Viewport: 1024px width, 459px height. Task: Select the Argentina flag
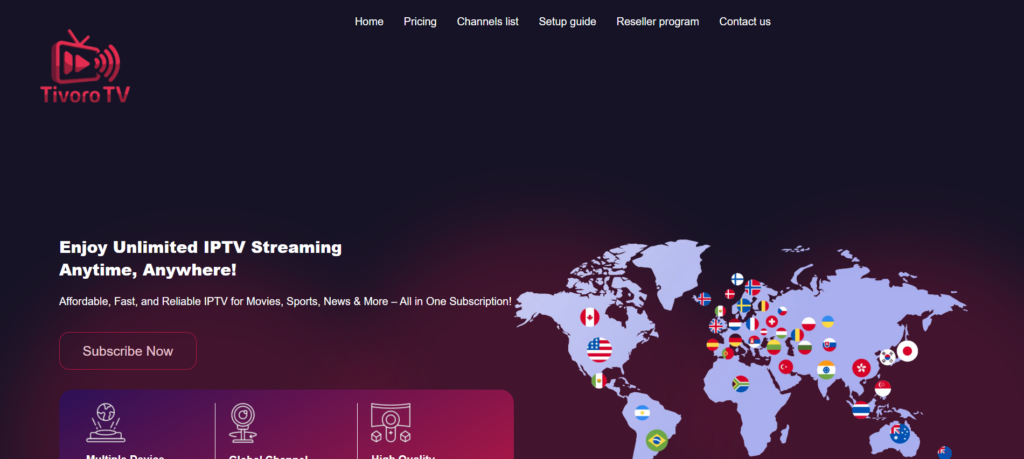(643, 413)
